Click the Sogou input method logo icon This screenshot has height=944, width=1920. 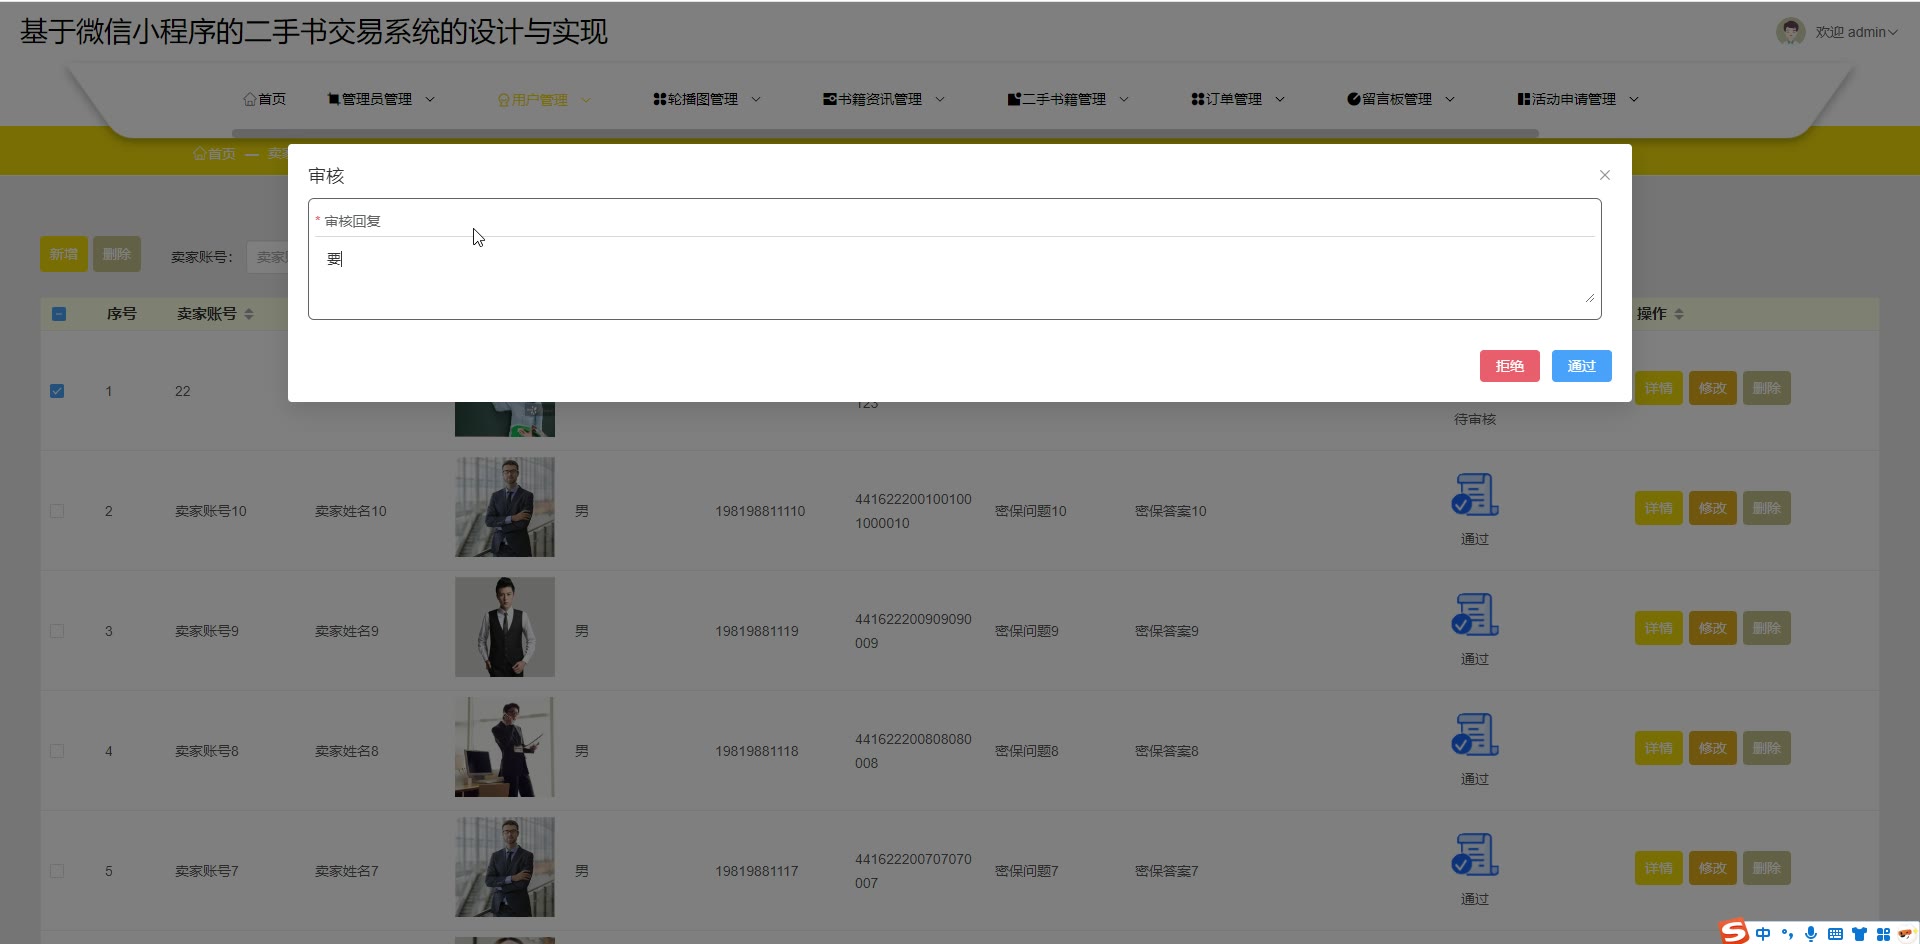click(1735, 932)
